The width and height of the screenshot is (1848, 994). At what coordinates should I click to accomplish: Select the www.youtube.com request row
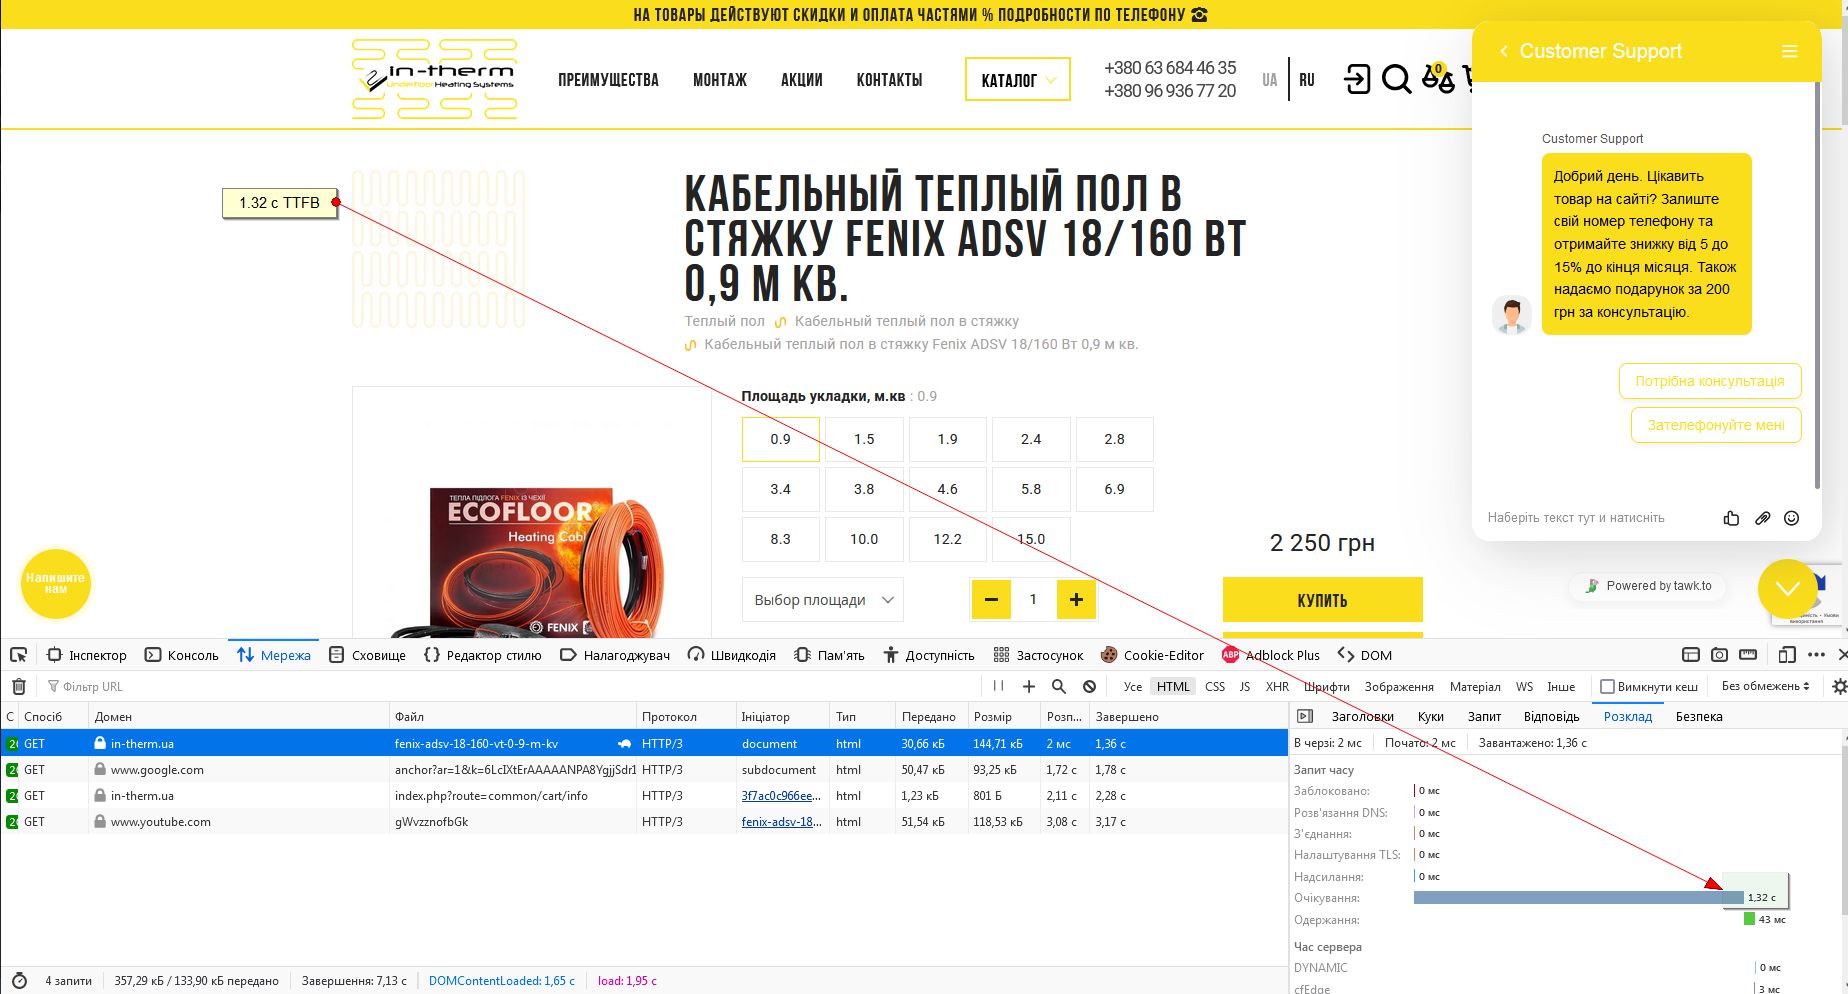(x=645, y=822)
